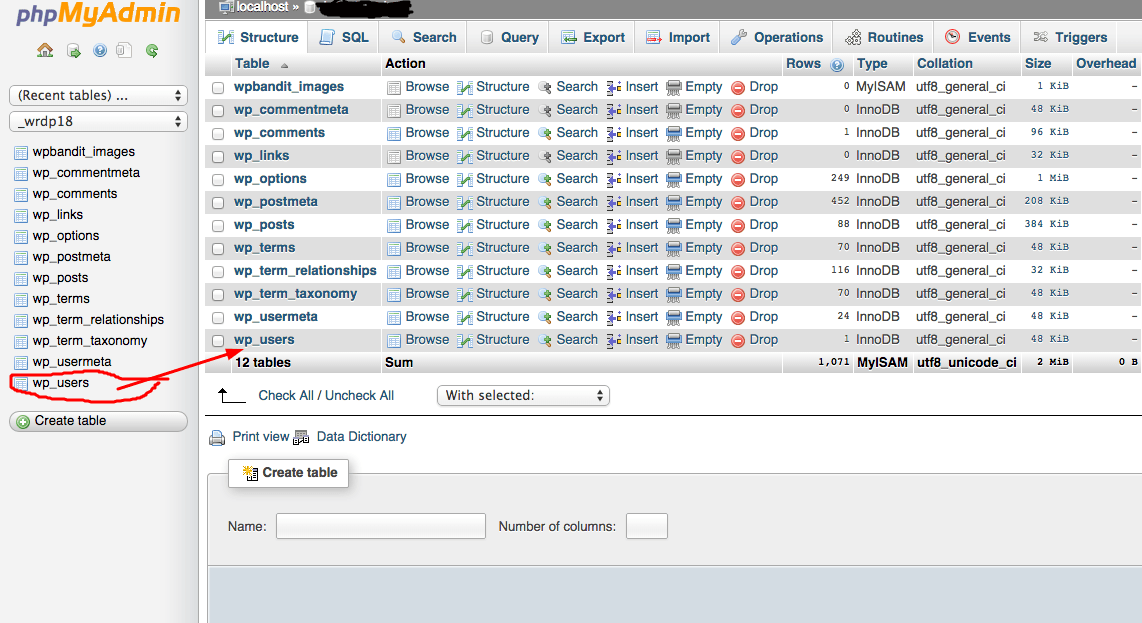The height and width of the screenshot is (623, 1142).
Task: Click the Empty trash icon for wp_comments
Action: tap(674, 133)
